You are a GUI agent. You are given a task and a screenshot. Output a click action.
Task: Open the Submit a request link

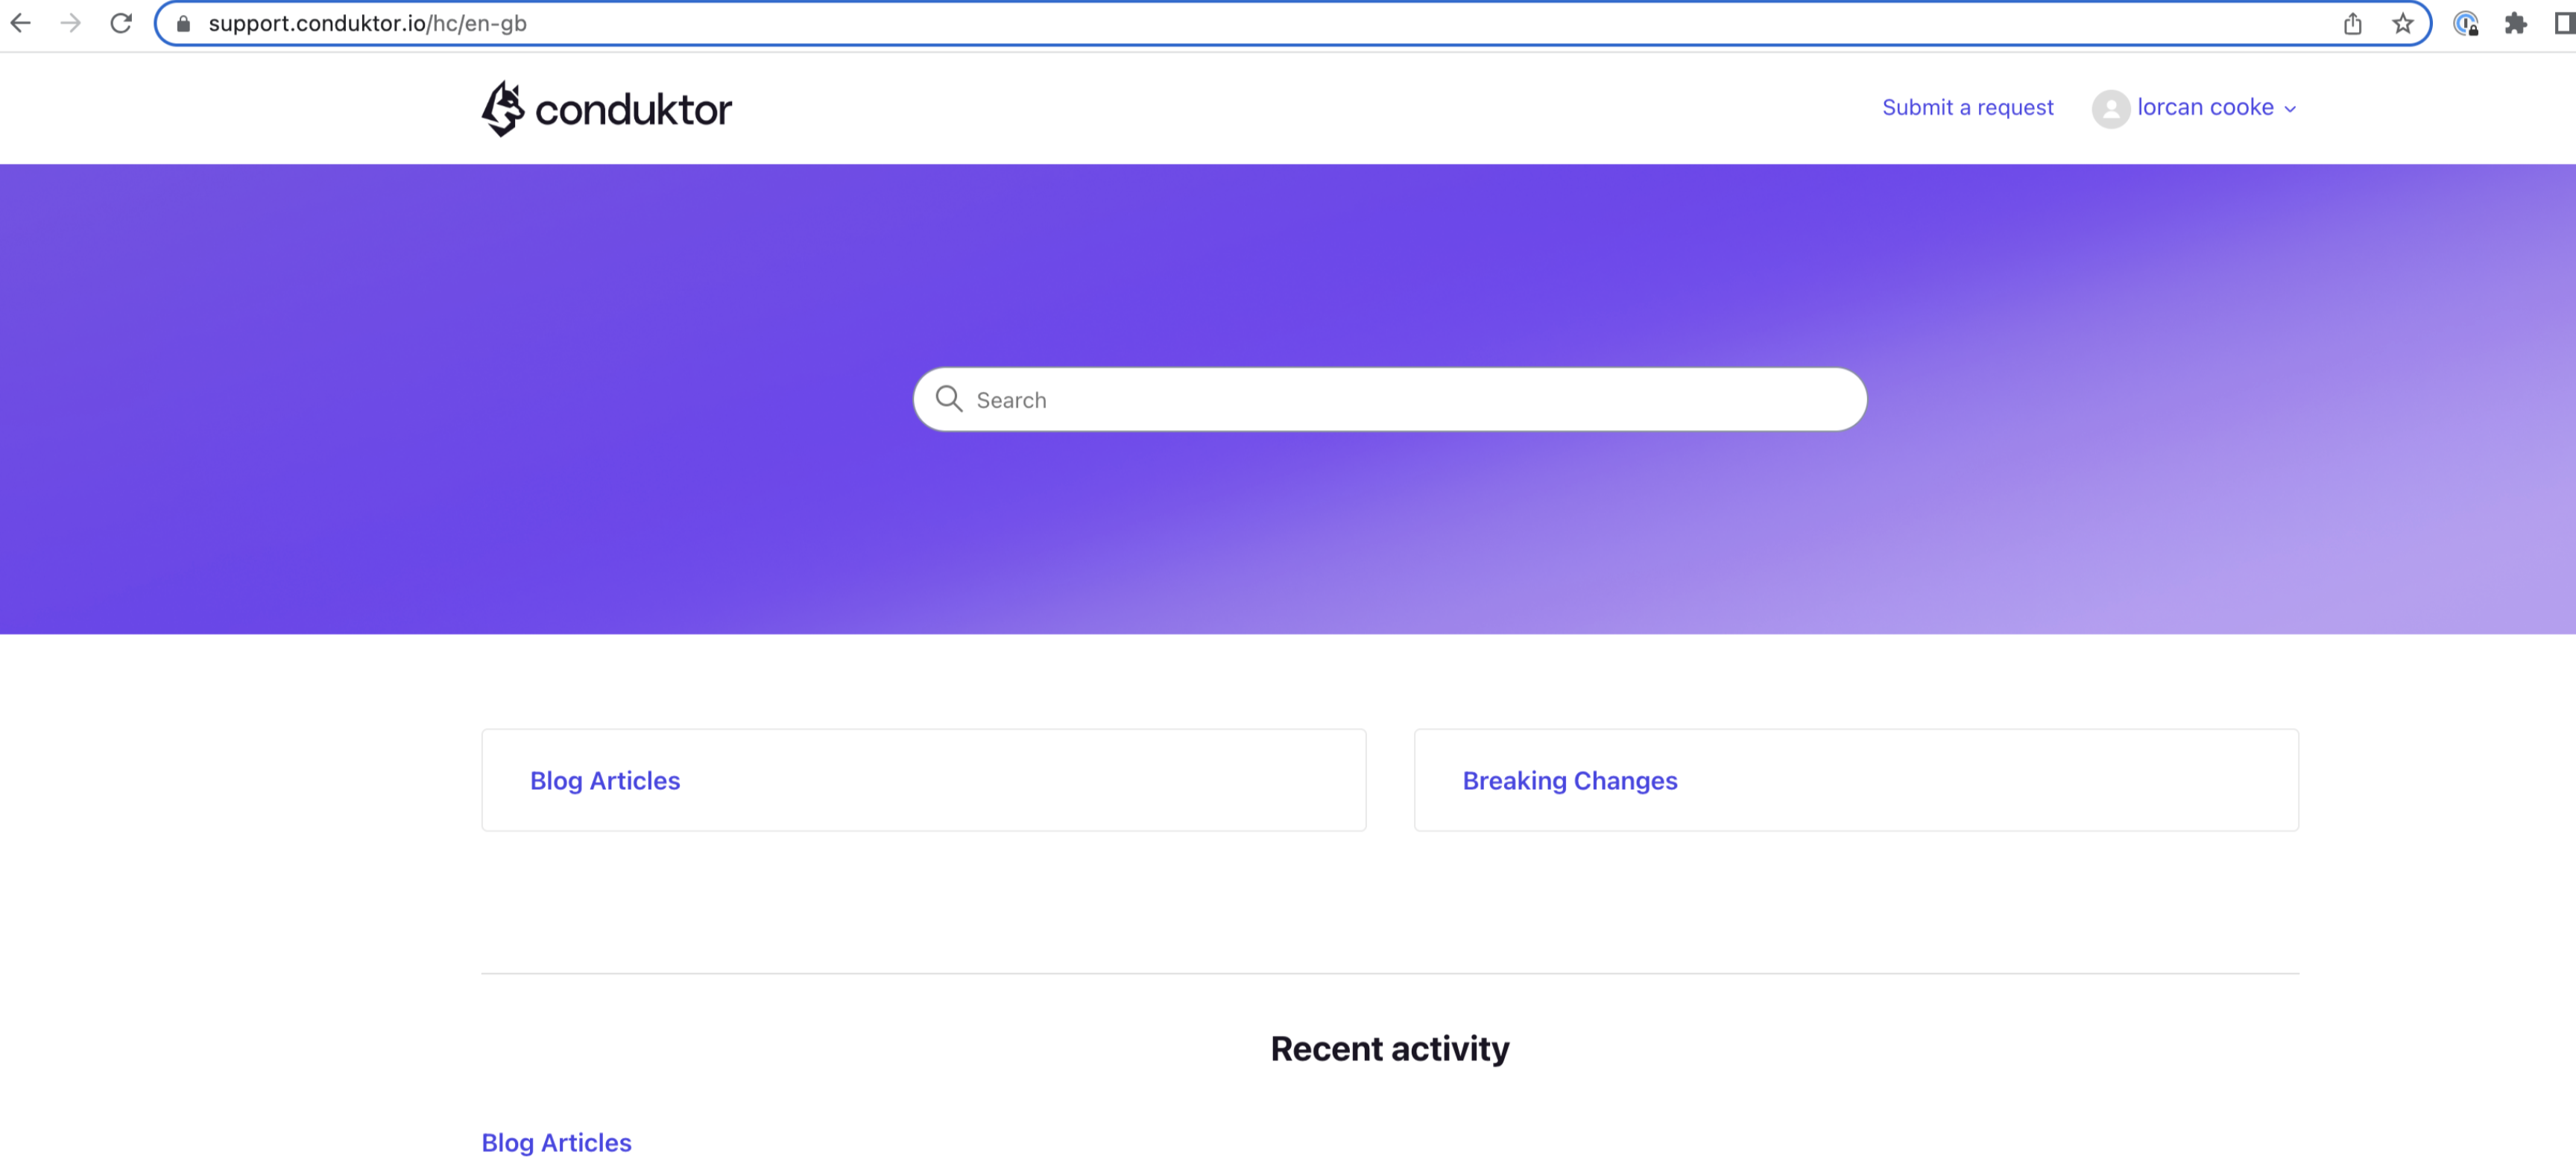coord(1967,107)
